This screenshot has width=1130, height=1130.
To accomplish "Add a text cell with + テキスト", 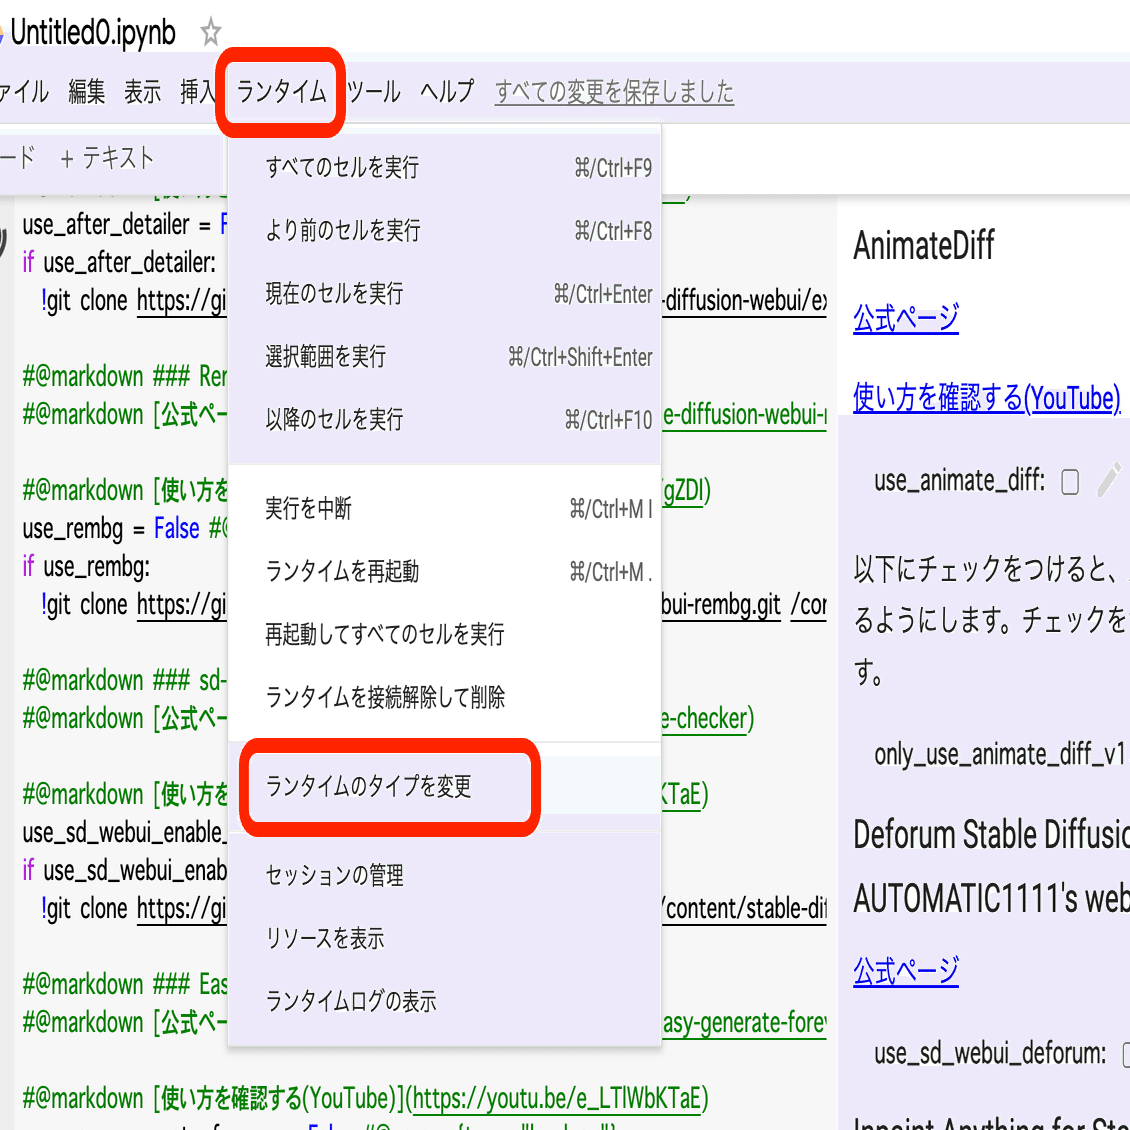I will [x=107, y=158].
